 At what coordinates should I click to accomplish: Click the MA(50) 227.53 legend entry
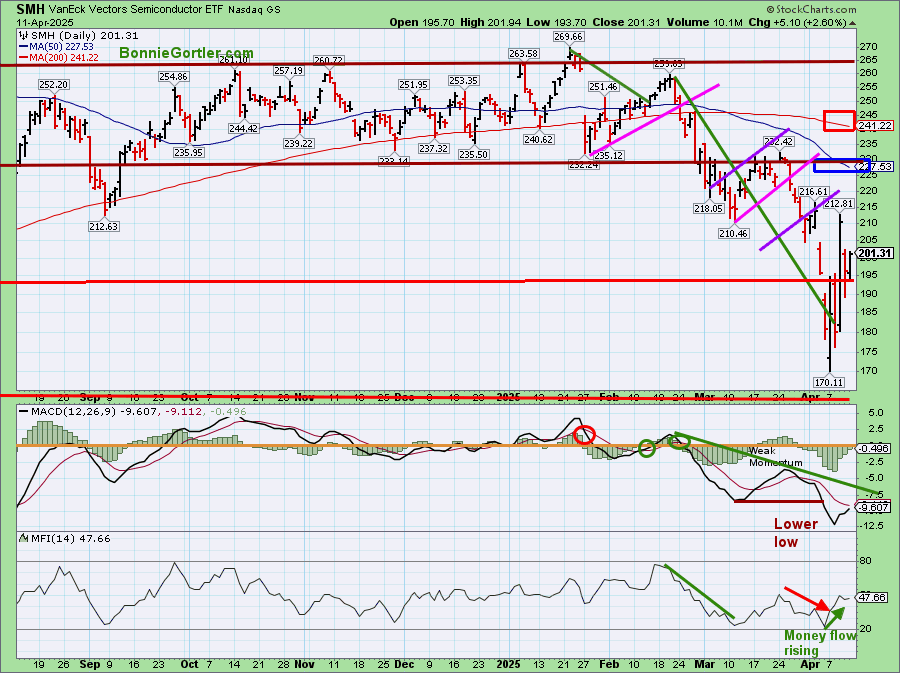(55, 46)
